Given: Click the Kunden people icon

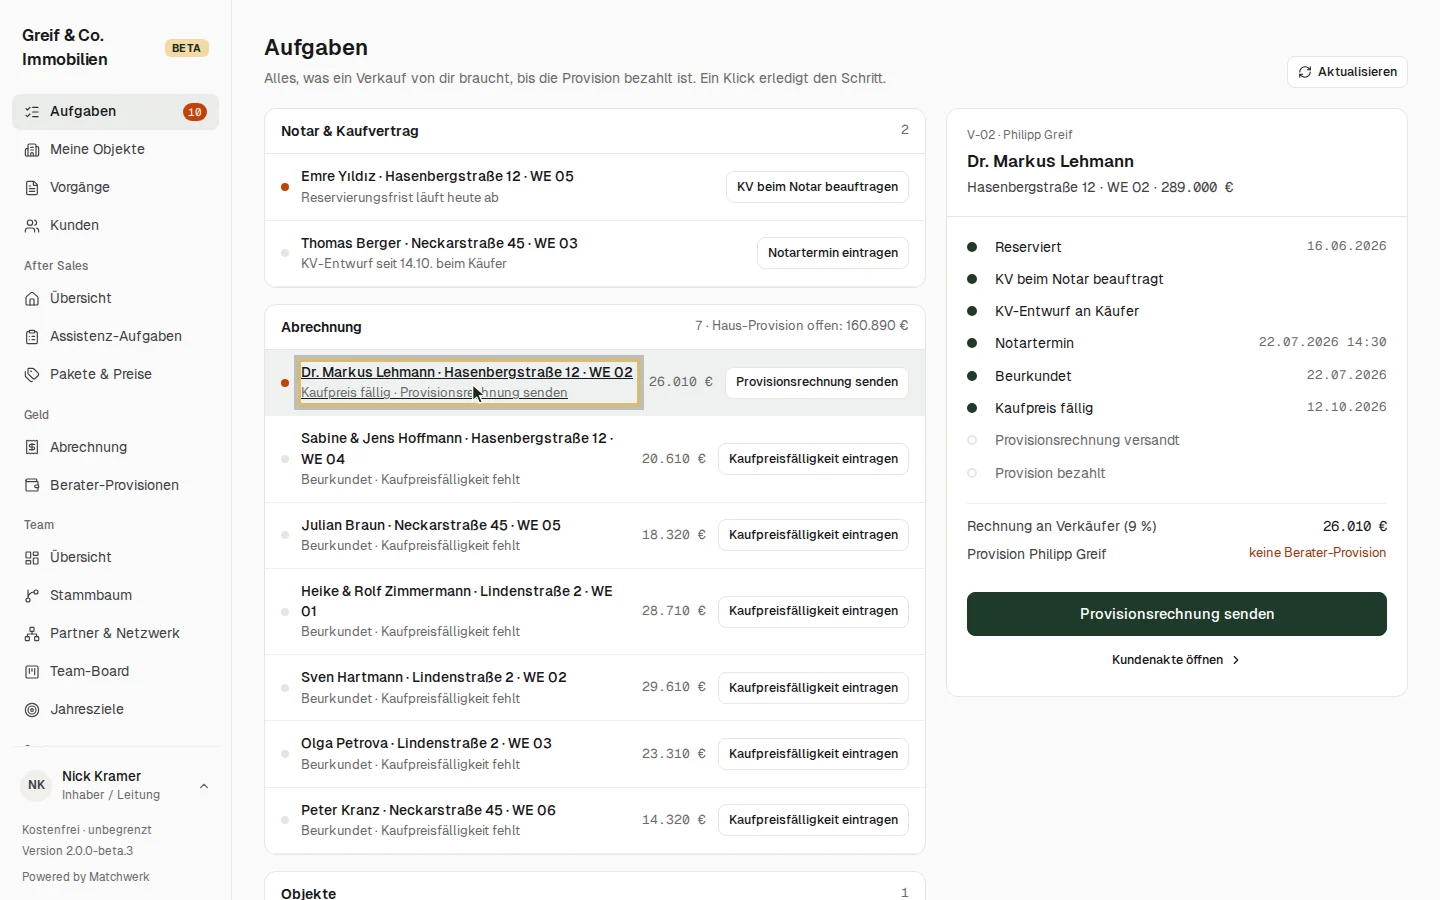Looking at the screenshot, I should 32,226.
